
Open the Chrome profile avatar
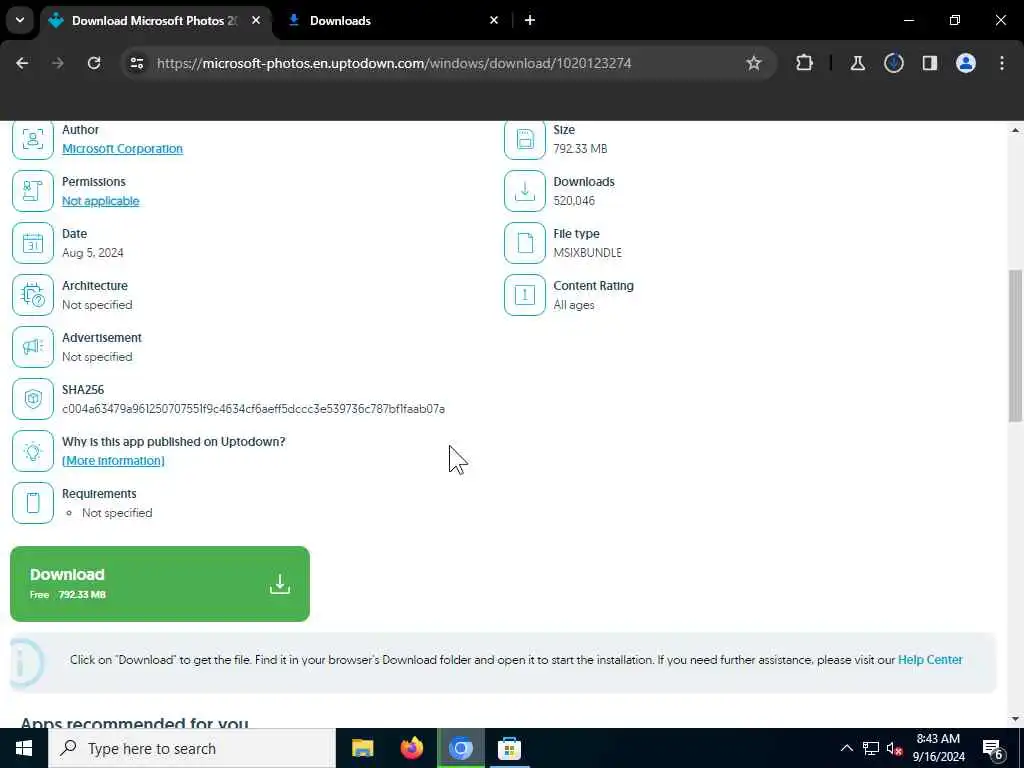pos(965,63)
